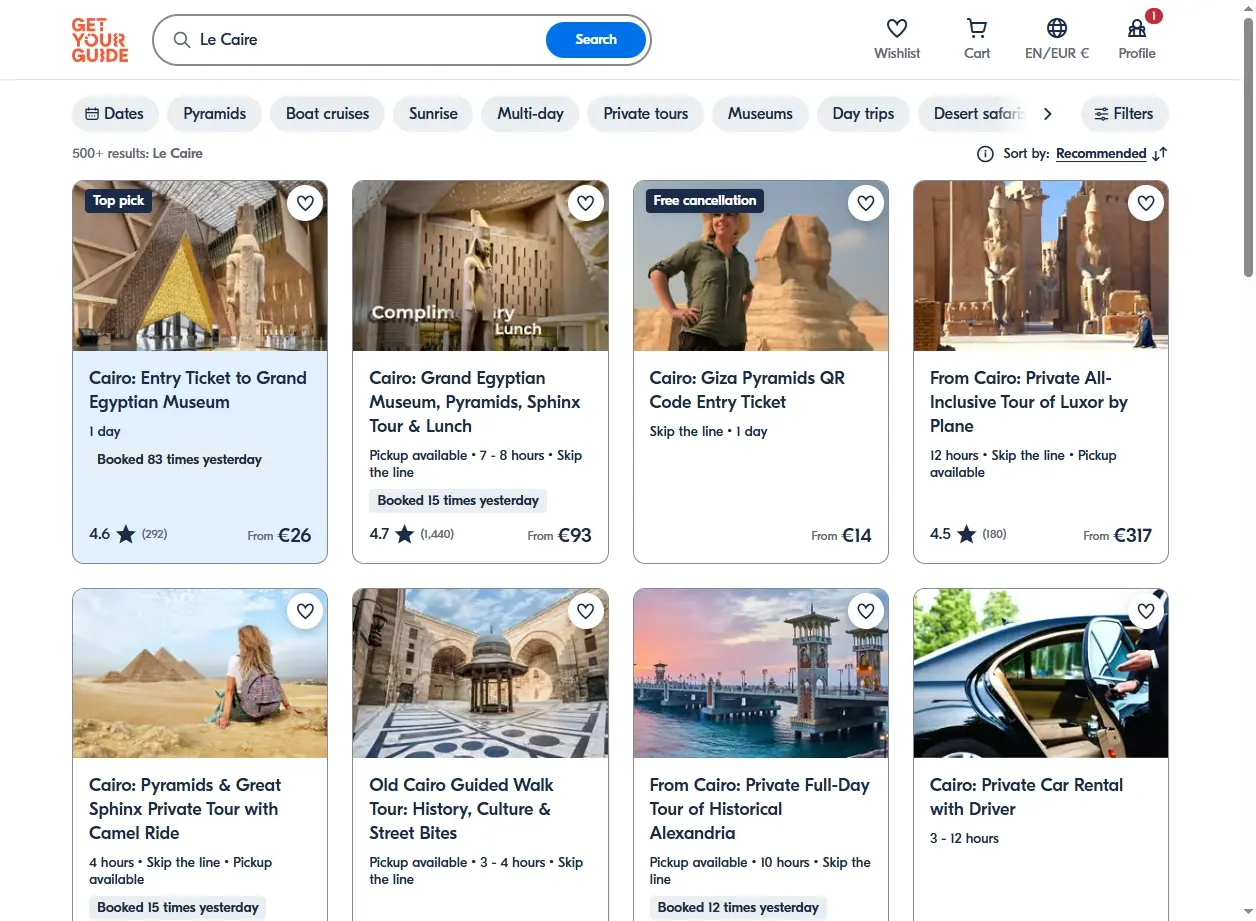Open the Wishlist heart icon in header
Screen dimensions: 1256x921
point(897,28)
